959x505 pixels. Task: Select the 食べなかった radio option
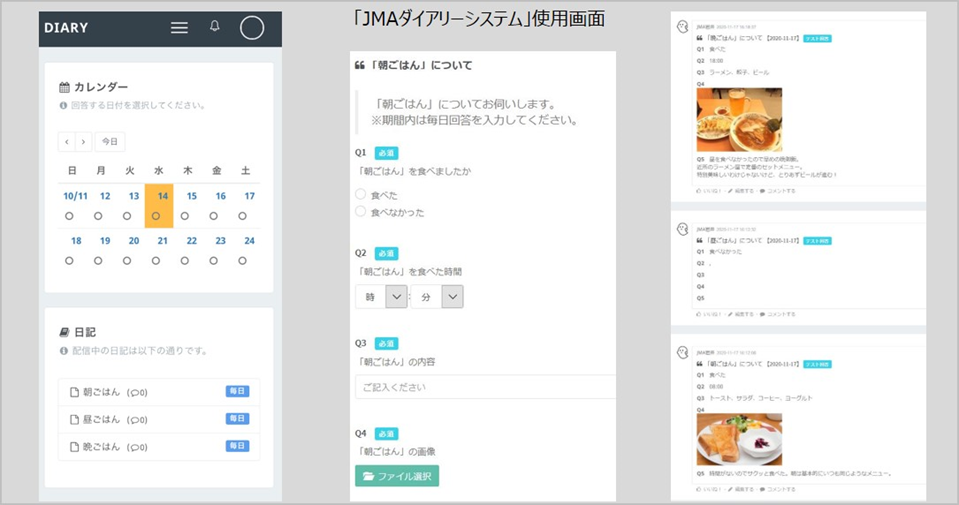(361, 212)
